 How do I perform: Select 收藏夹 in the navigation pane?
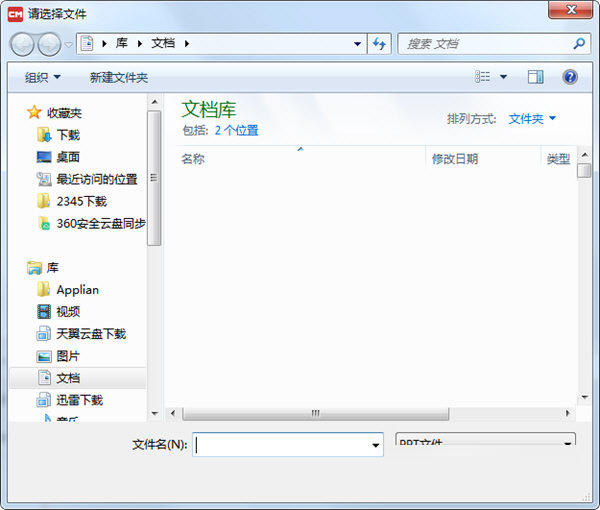[64, 113]
